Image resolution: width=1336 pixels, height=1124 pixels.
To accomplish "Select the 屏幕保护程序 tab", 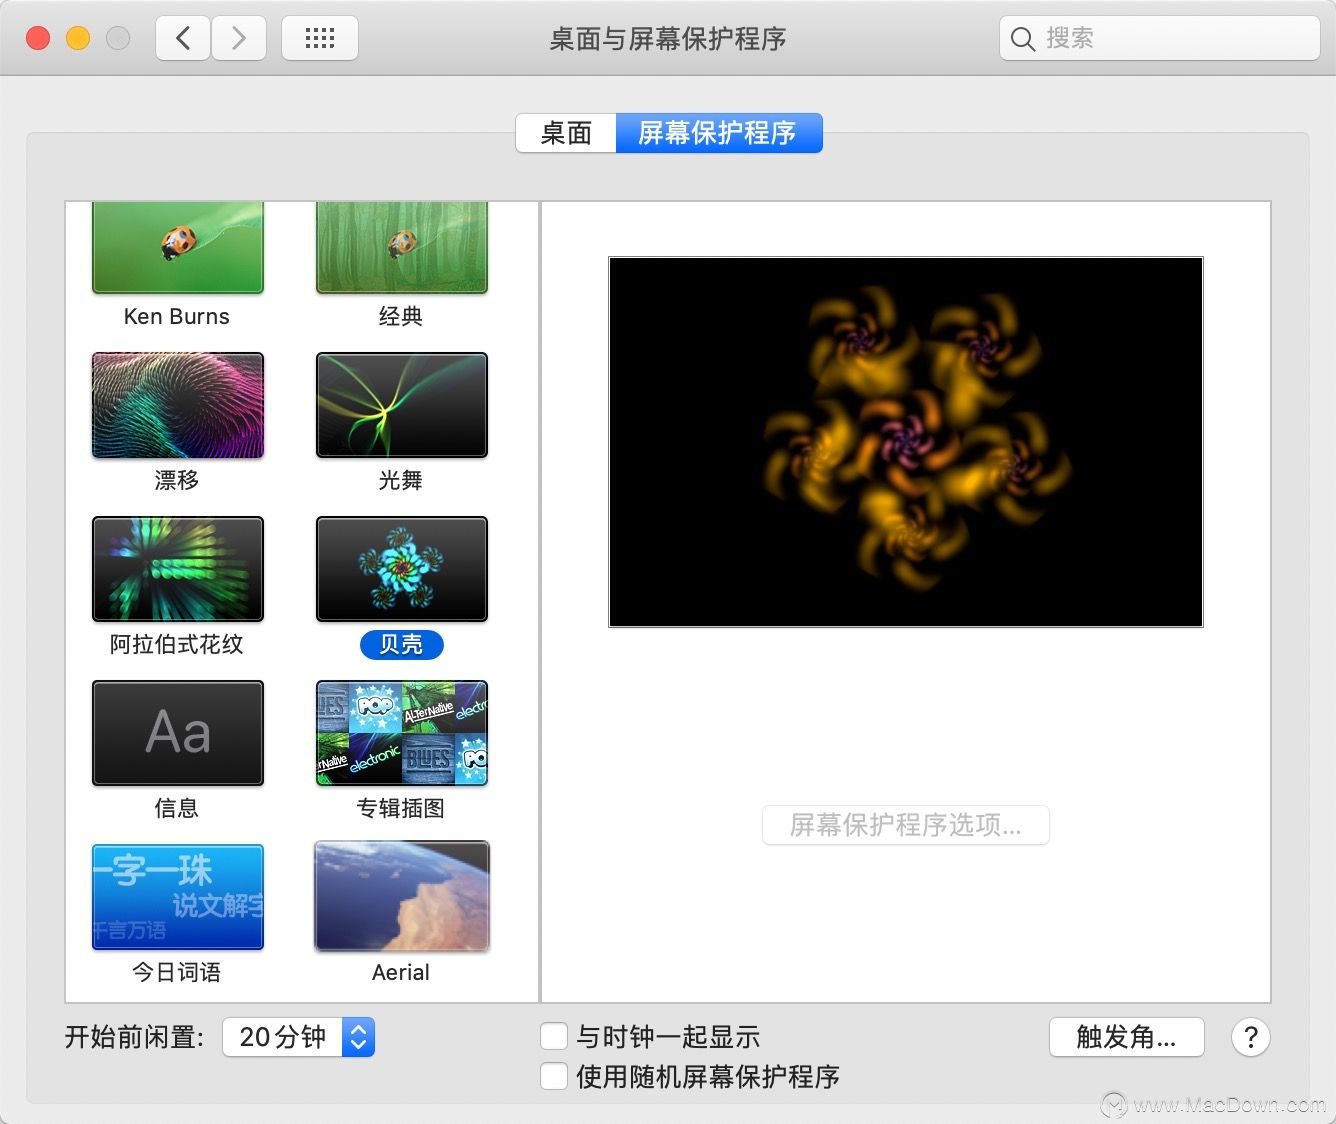I will click(x=720, y=132).
